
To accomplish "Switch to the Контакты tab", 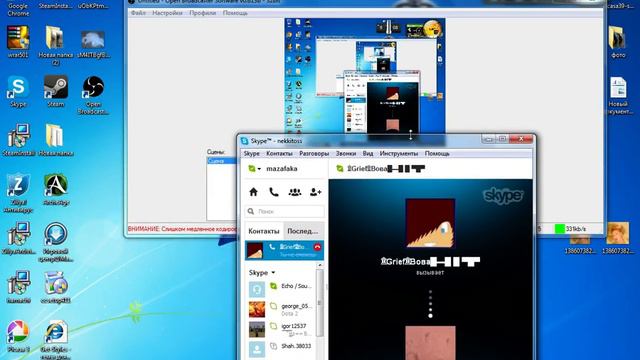I will coord(264,231).
